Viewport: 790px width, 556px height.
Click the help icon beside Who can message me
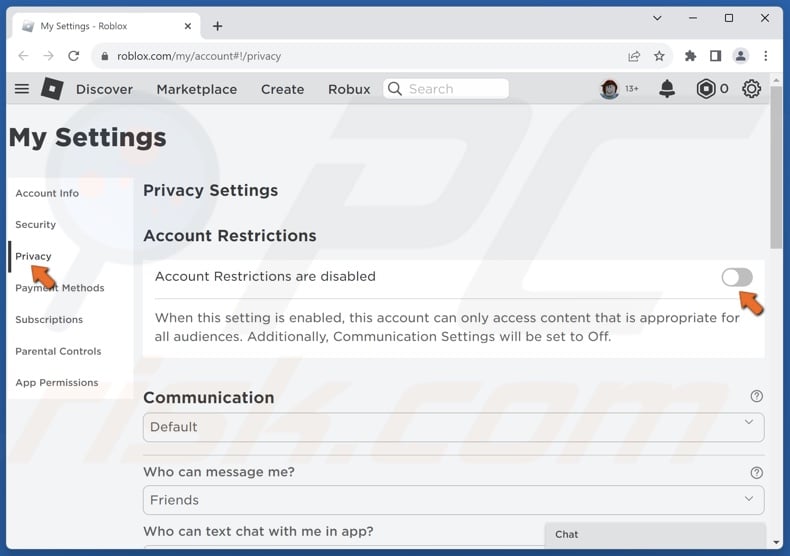(756, 472)
